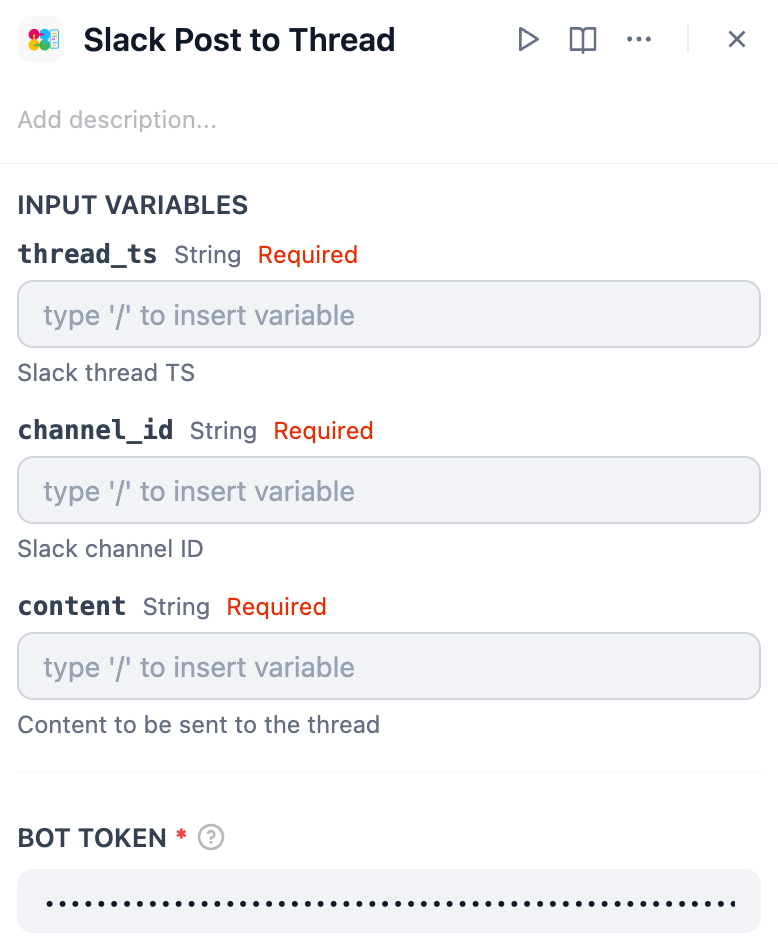Image resolution: width=778 pixels, height=950 pixels.
Task: Click the thread_ts variable name label
Action: click(x=88, y=255)
